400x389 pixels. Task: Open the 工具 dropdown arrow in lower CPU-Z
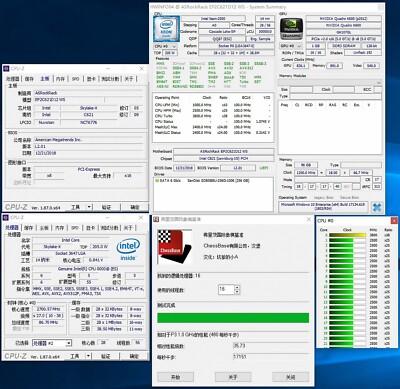tap(88, 356)
